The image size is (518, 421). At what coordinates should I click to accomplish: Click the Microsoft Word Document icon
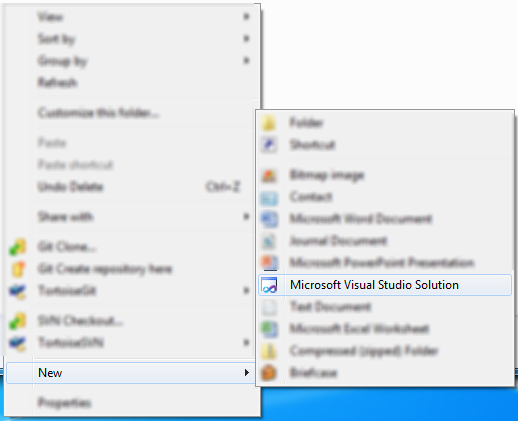coord(269,219)
